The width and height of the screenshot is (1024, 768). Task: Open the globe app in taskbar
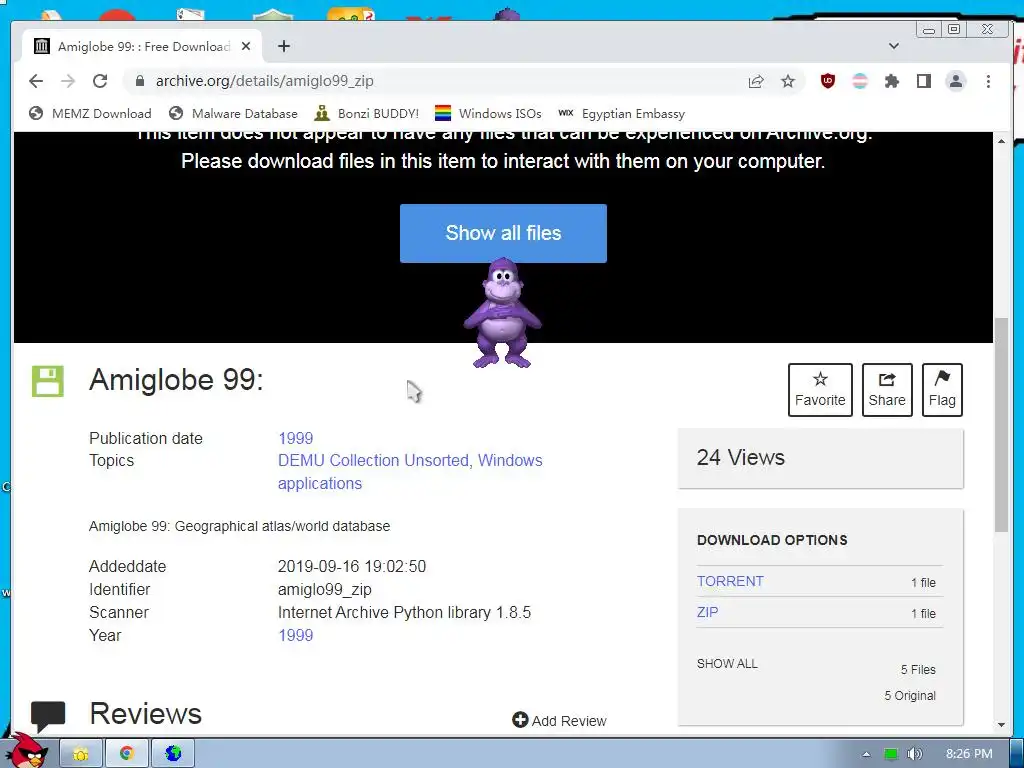pyautogui.click(x=173, y=754)
